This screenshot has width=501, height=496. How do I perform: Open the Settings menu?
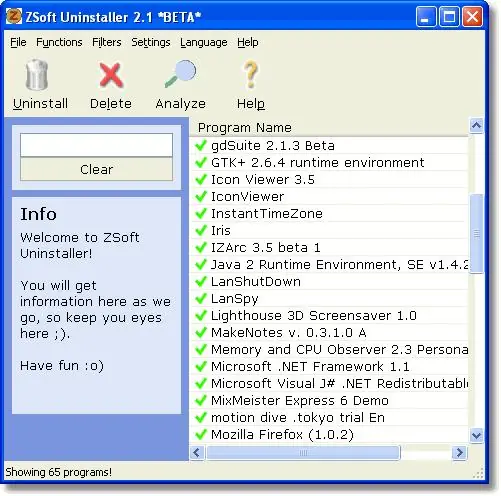click(151, 42)
